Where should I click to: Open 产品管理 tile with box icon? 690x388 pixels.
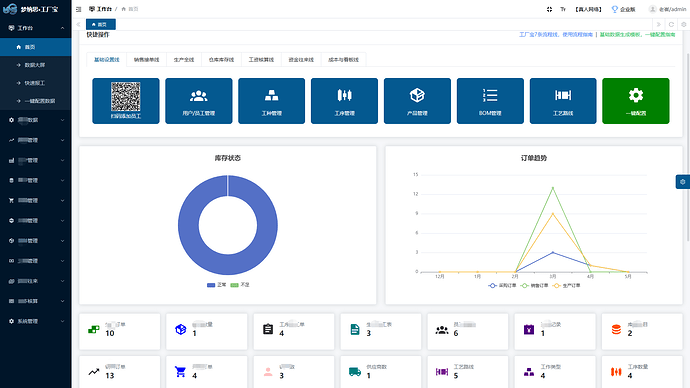pos(417,101)
